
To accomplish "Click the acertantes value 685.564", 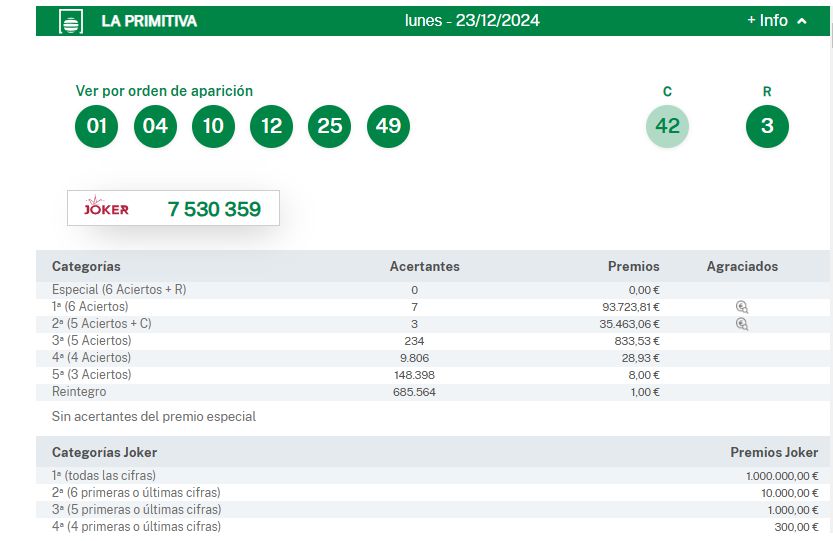I will point(414,392).
